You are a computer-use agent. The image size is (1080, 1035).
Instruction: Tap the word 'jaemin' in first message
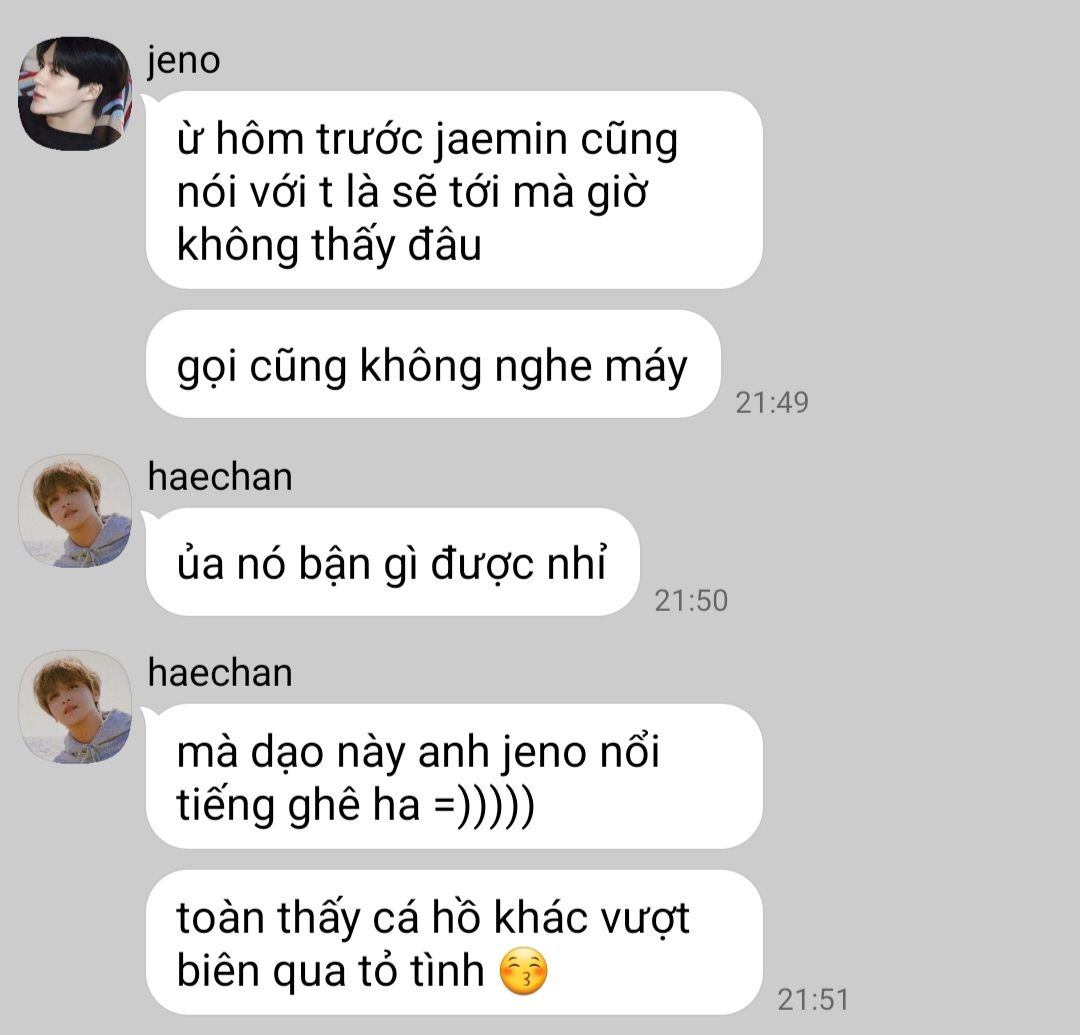[x=501, y=140]
